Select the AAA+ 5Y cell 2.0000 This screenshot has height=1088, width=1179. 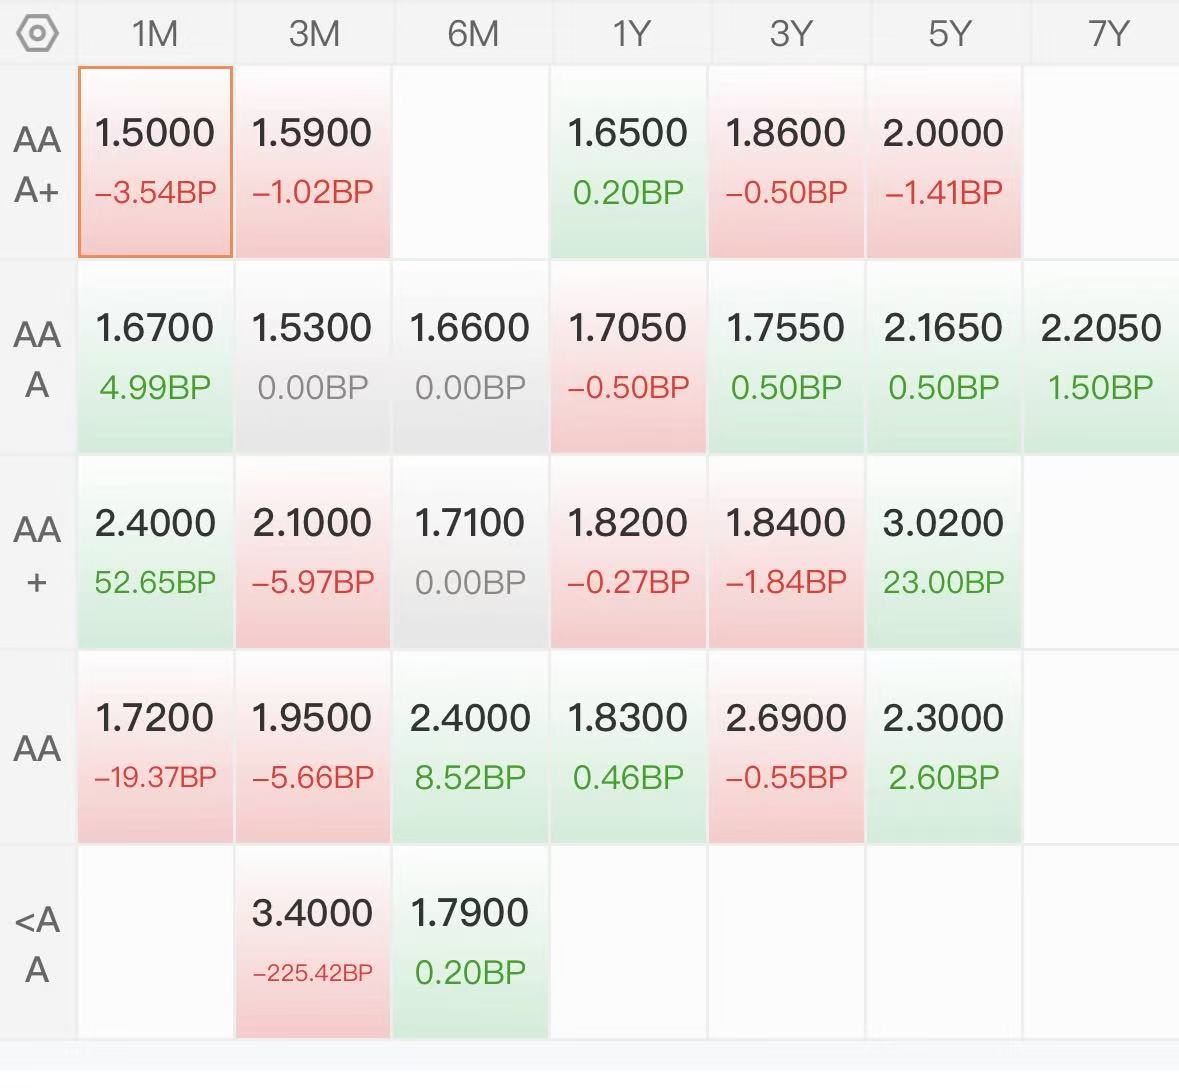[x=944, y=162]
